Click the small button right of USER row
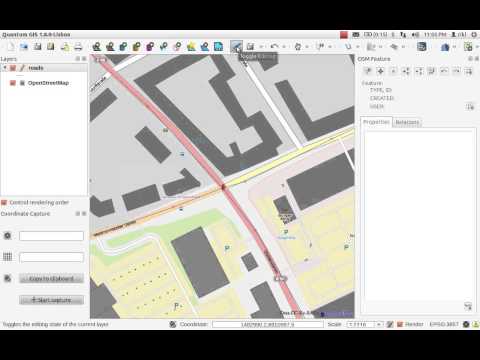 [470, 107]
